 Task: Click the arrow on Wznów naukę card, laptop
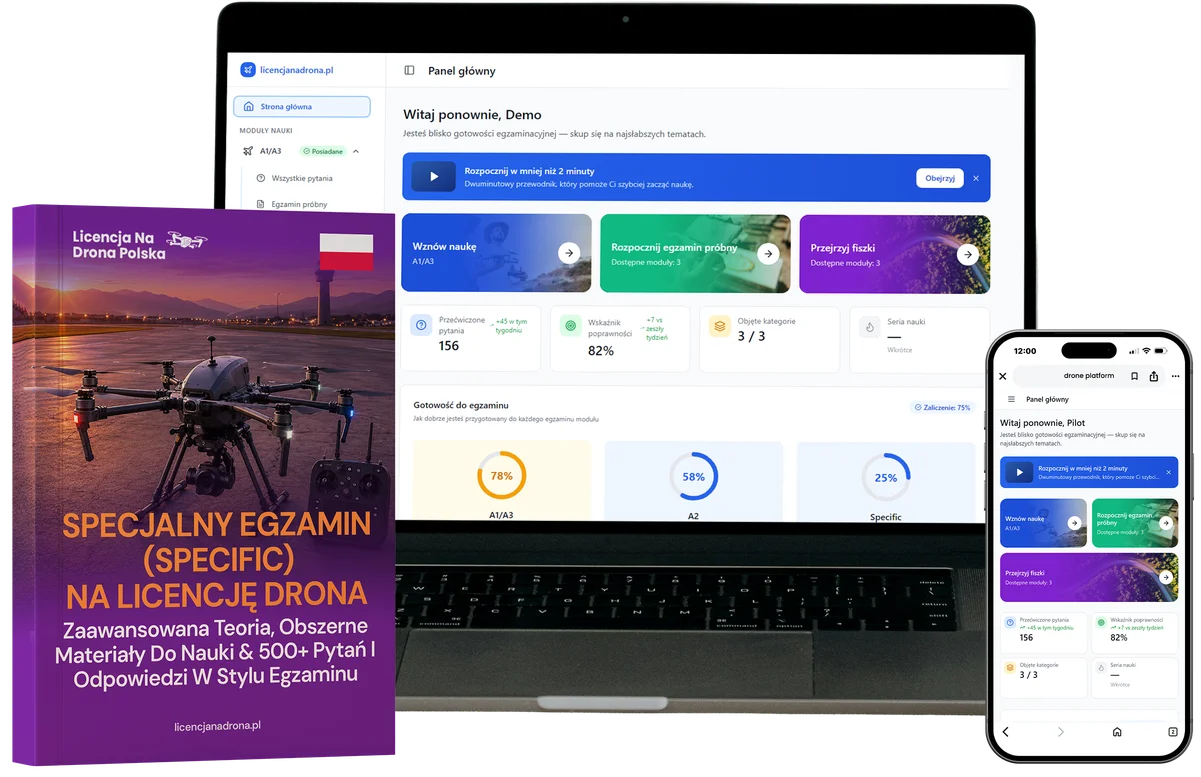[x=569, y=254]
